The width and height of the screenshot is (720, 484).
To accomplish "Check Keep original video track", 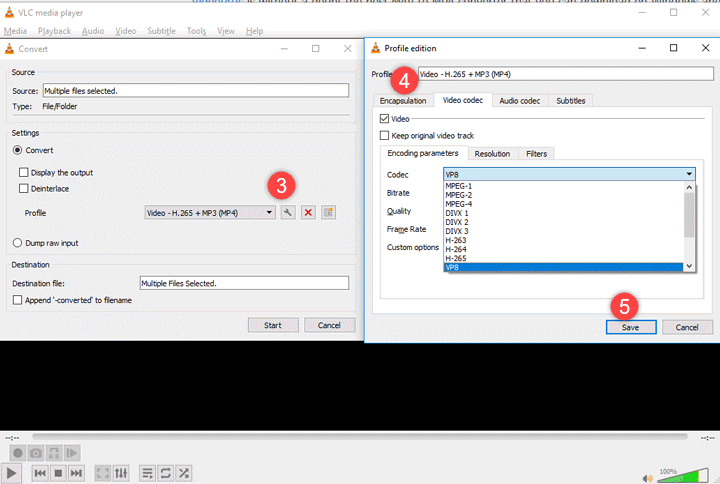I will 384,135.
